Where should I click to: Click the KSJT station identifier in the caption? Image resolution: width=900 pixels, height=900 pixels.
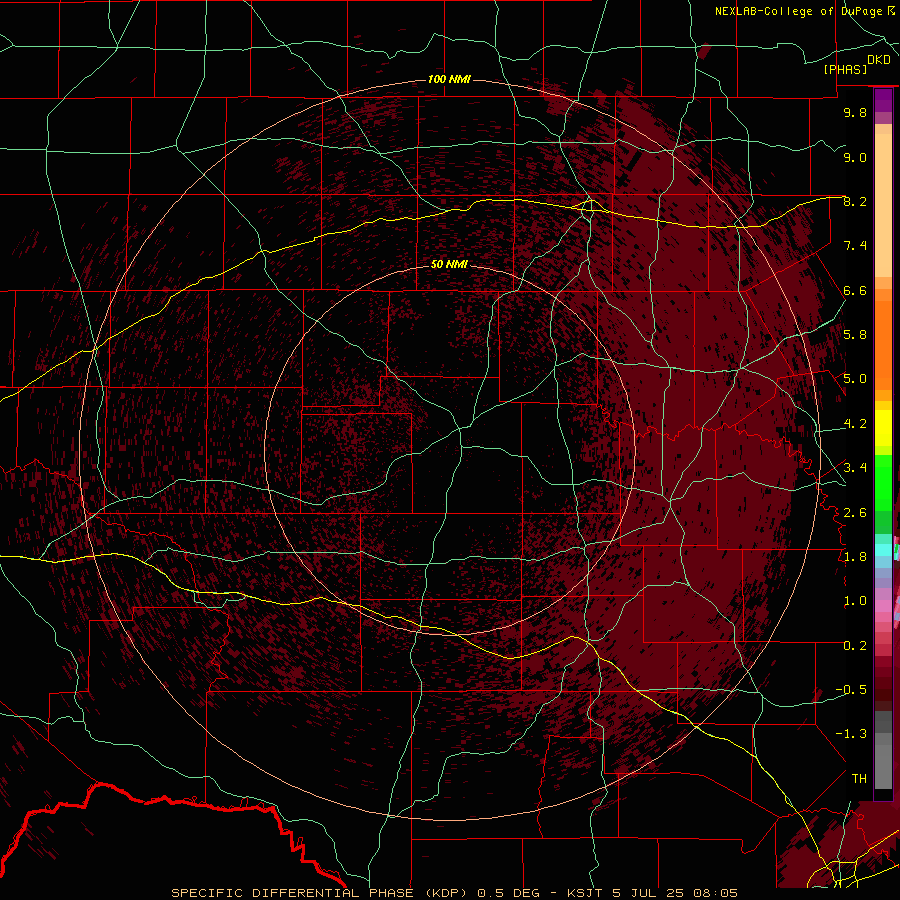click(584, 893)
